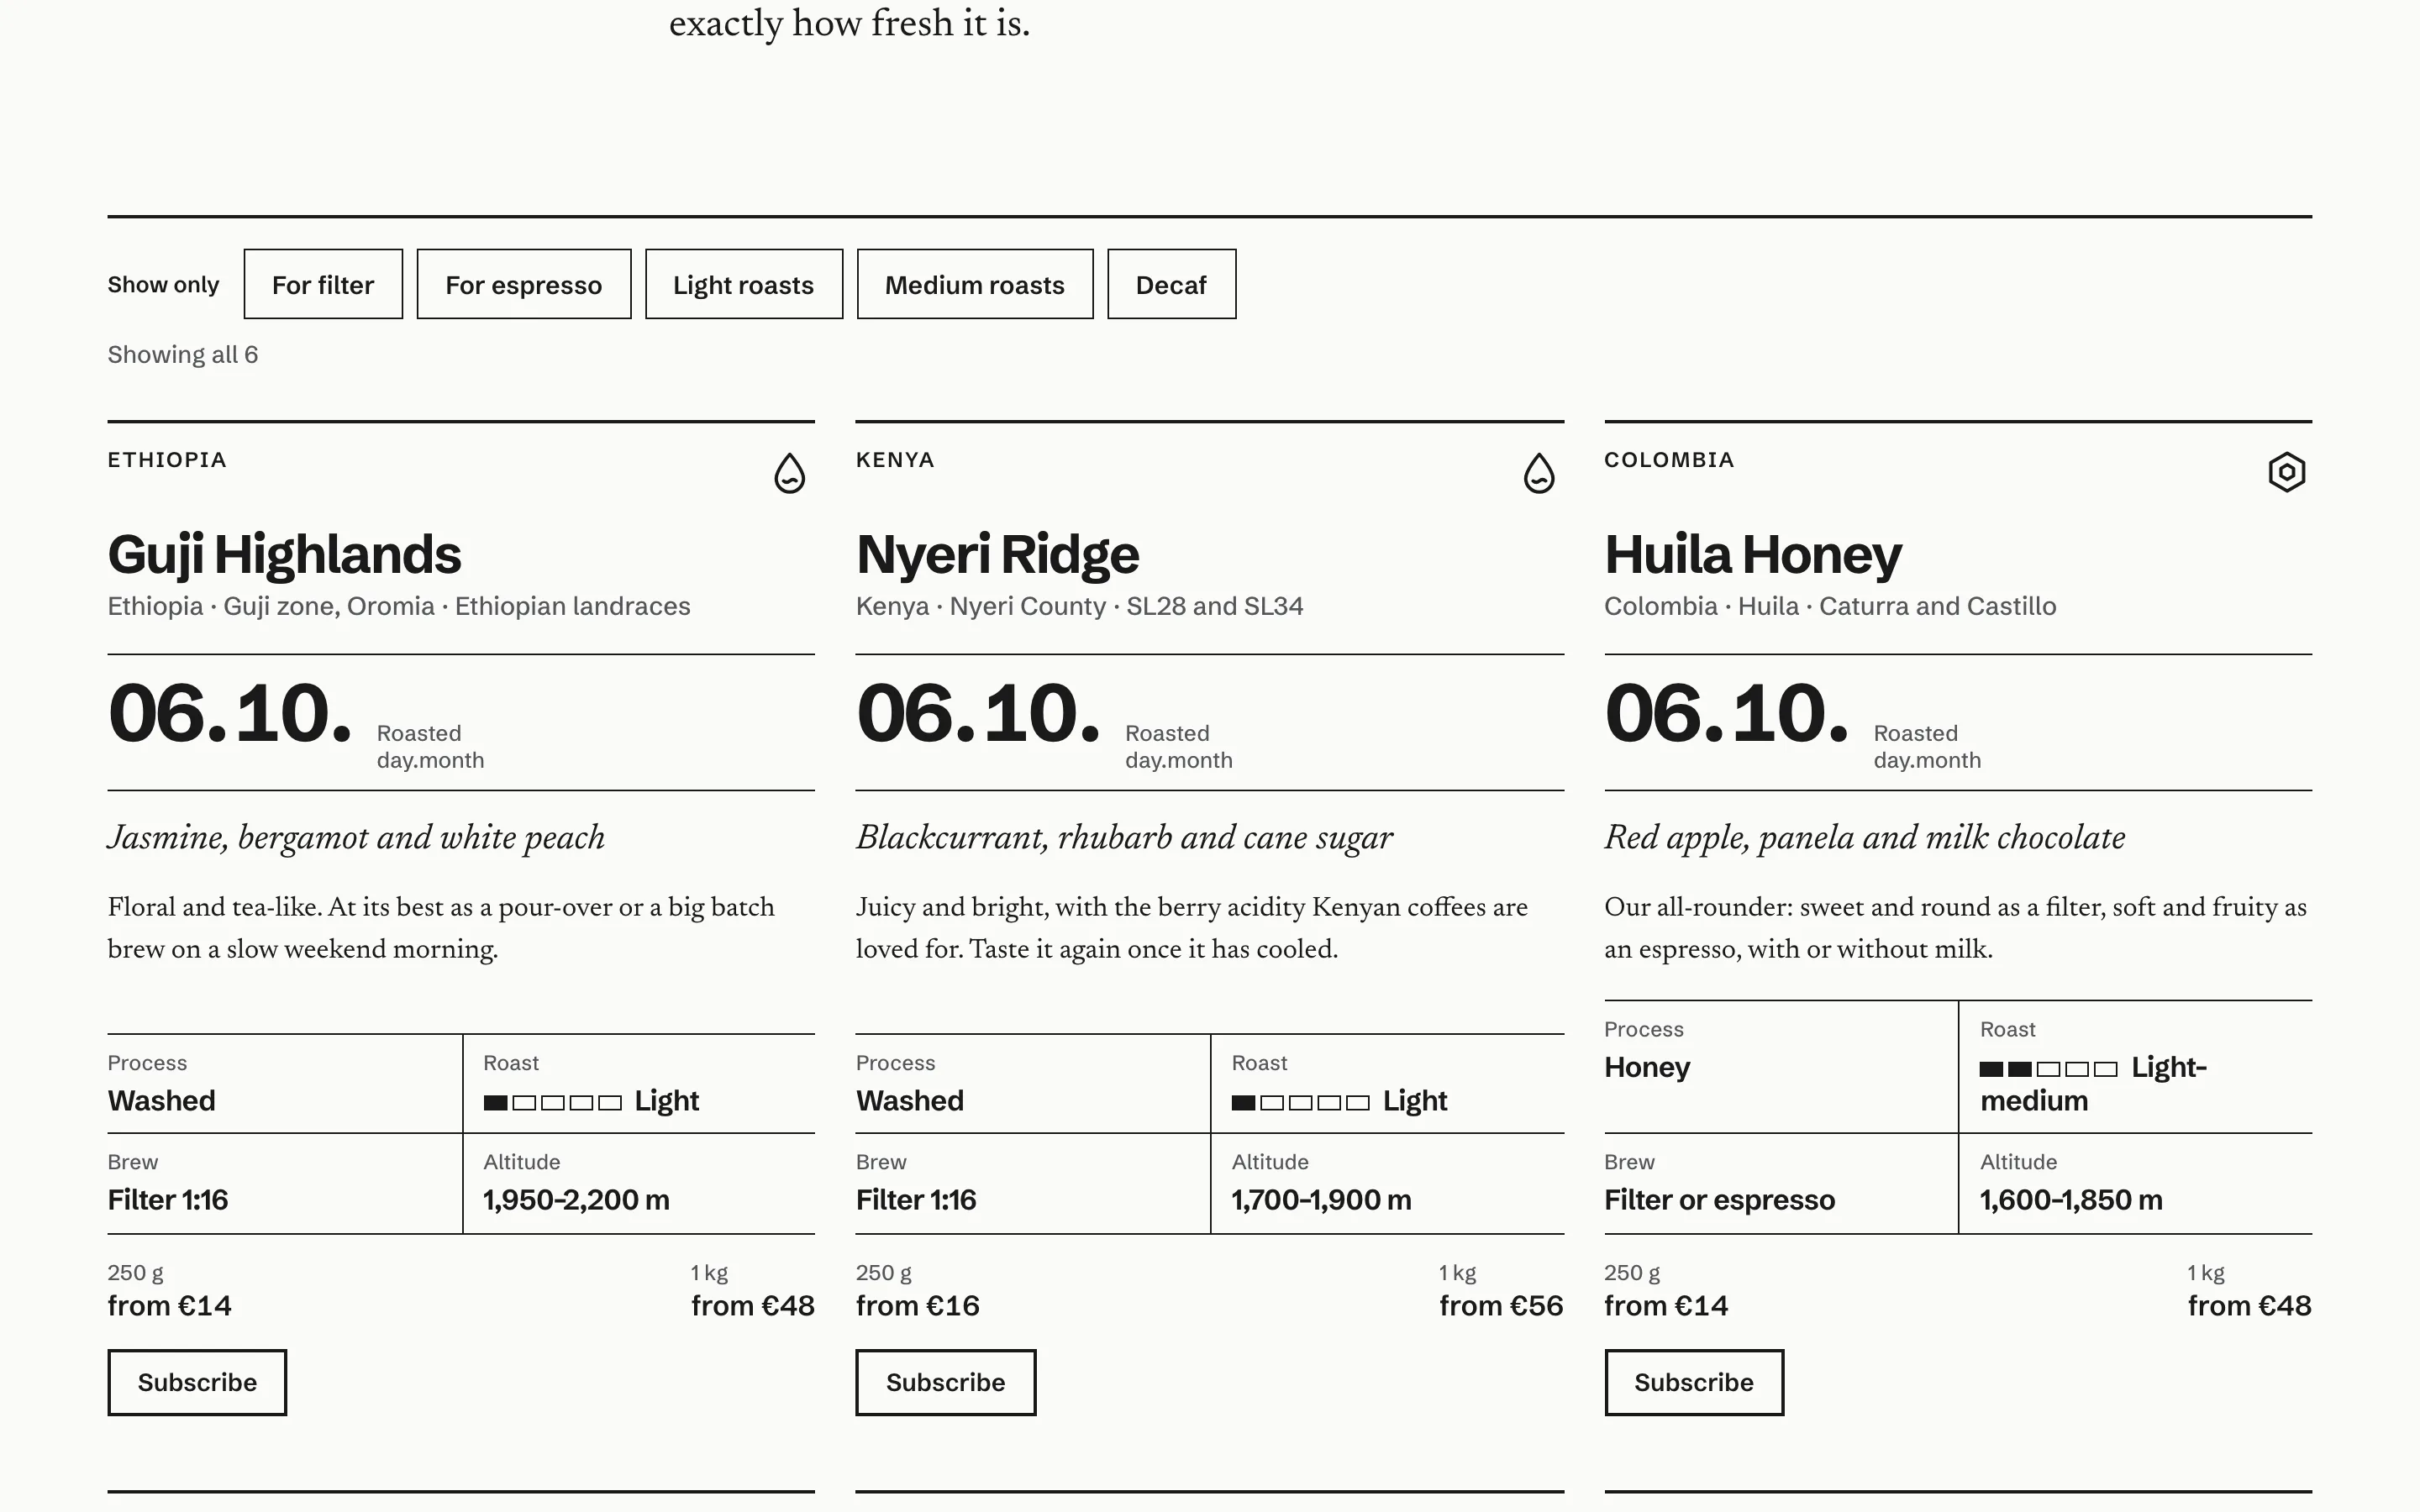Subscribe to Nyeri Ridge coffee

coord(945,1382)
